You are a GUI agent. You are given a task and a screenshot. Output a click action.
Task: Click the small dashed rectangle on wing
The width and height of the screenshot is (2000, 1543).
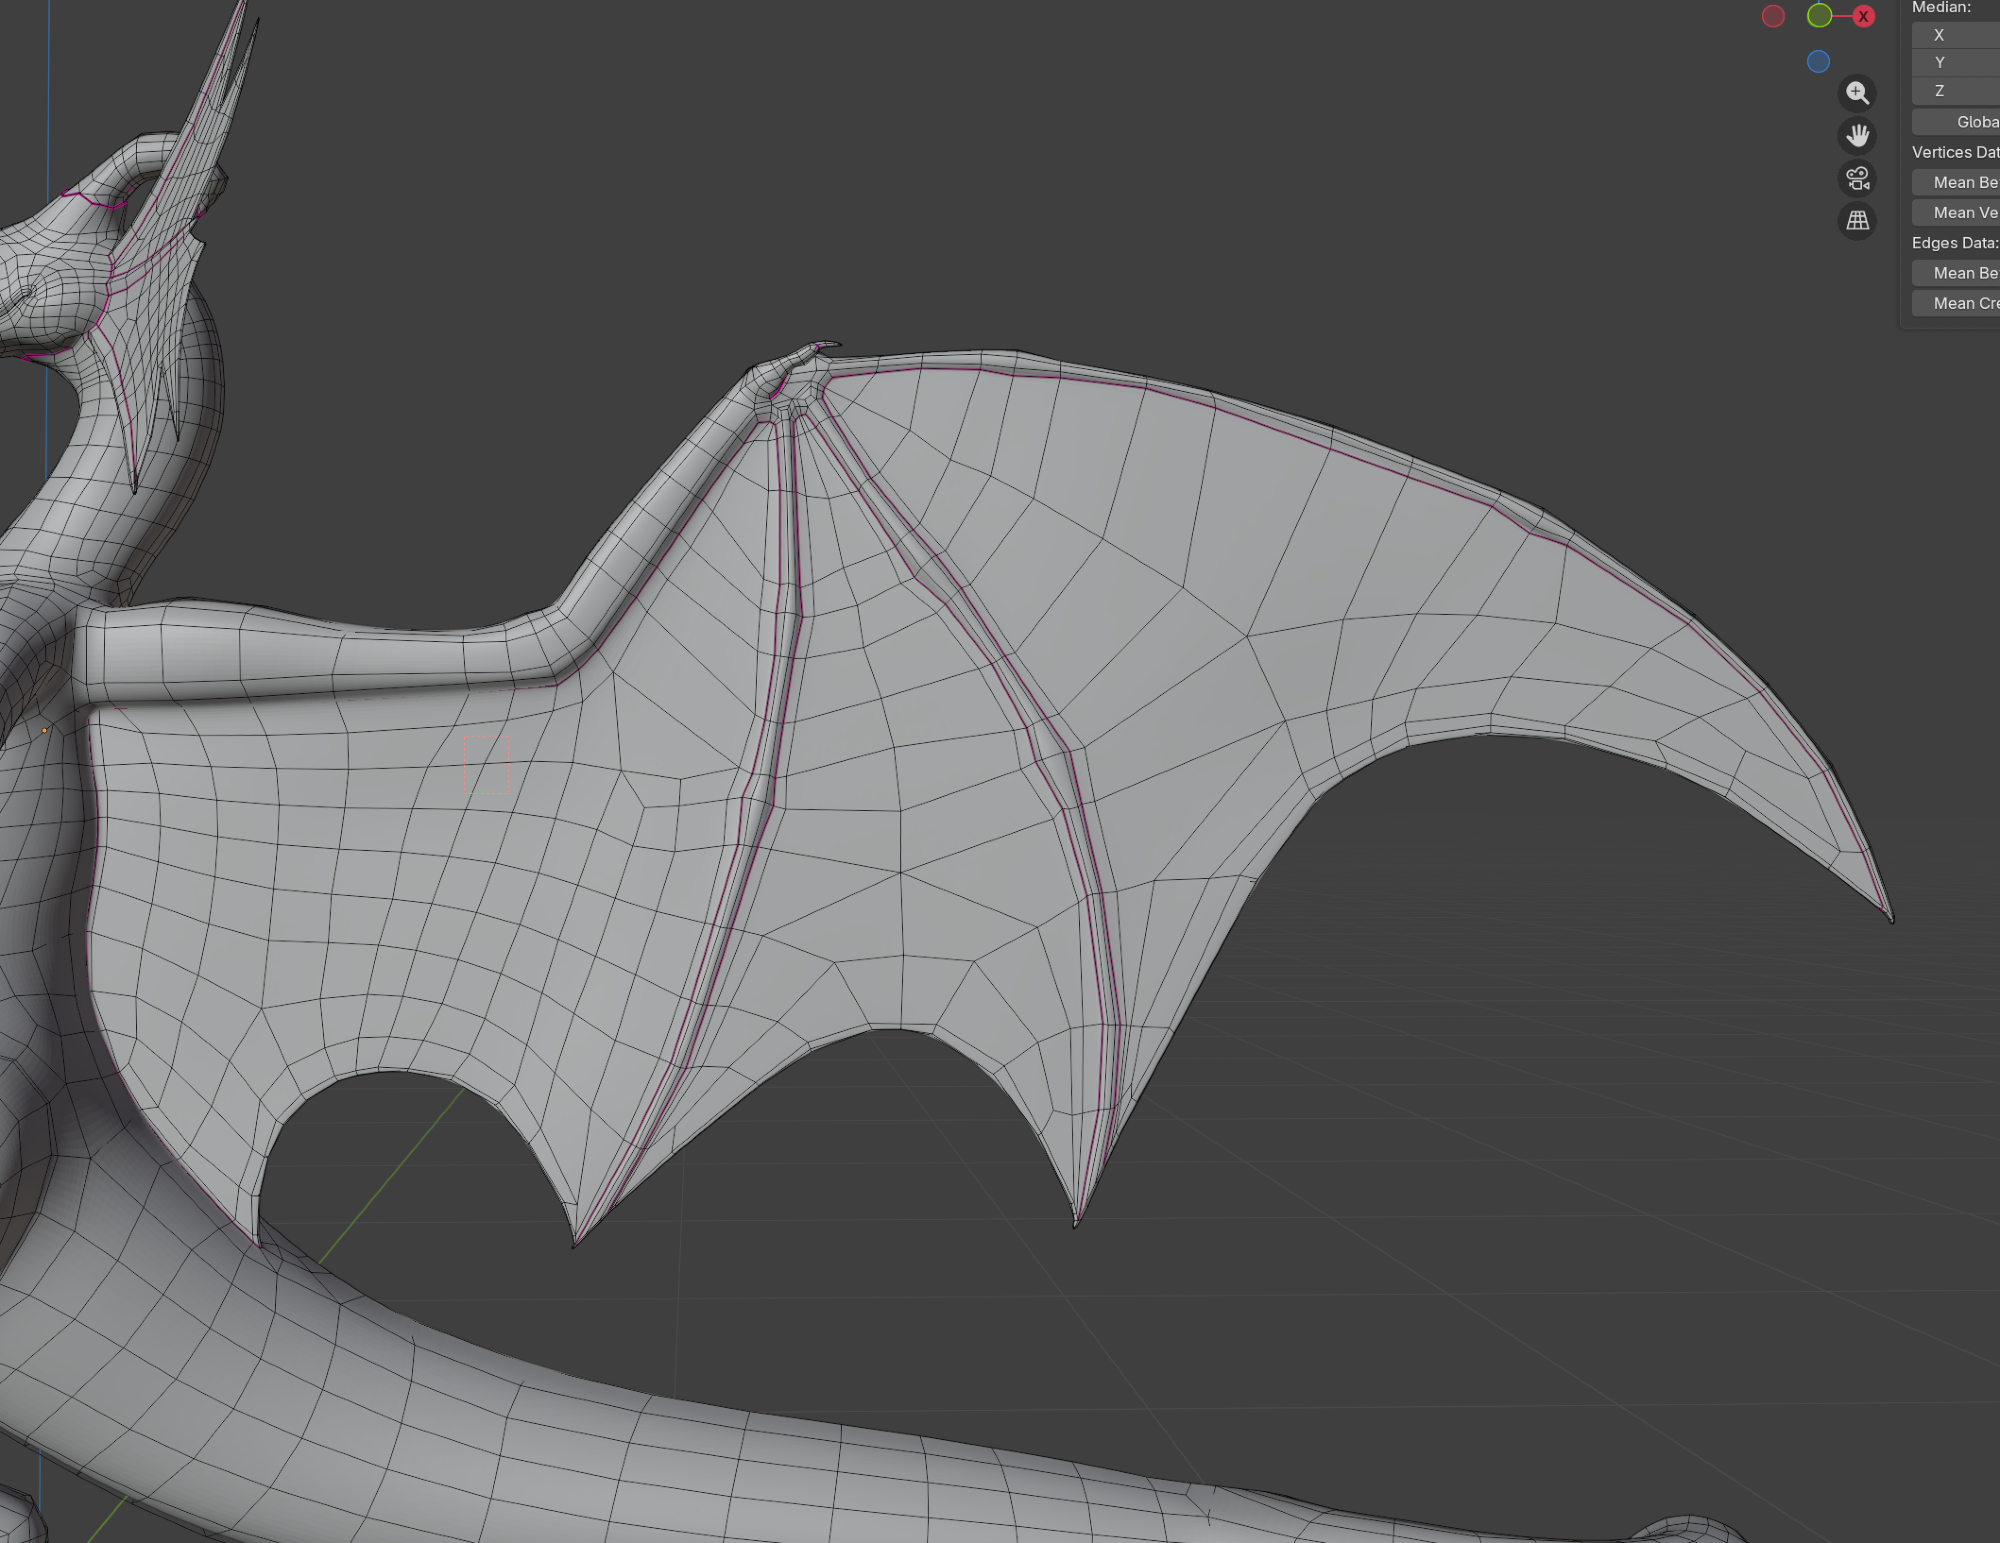487,765
